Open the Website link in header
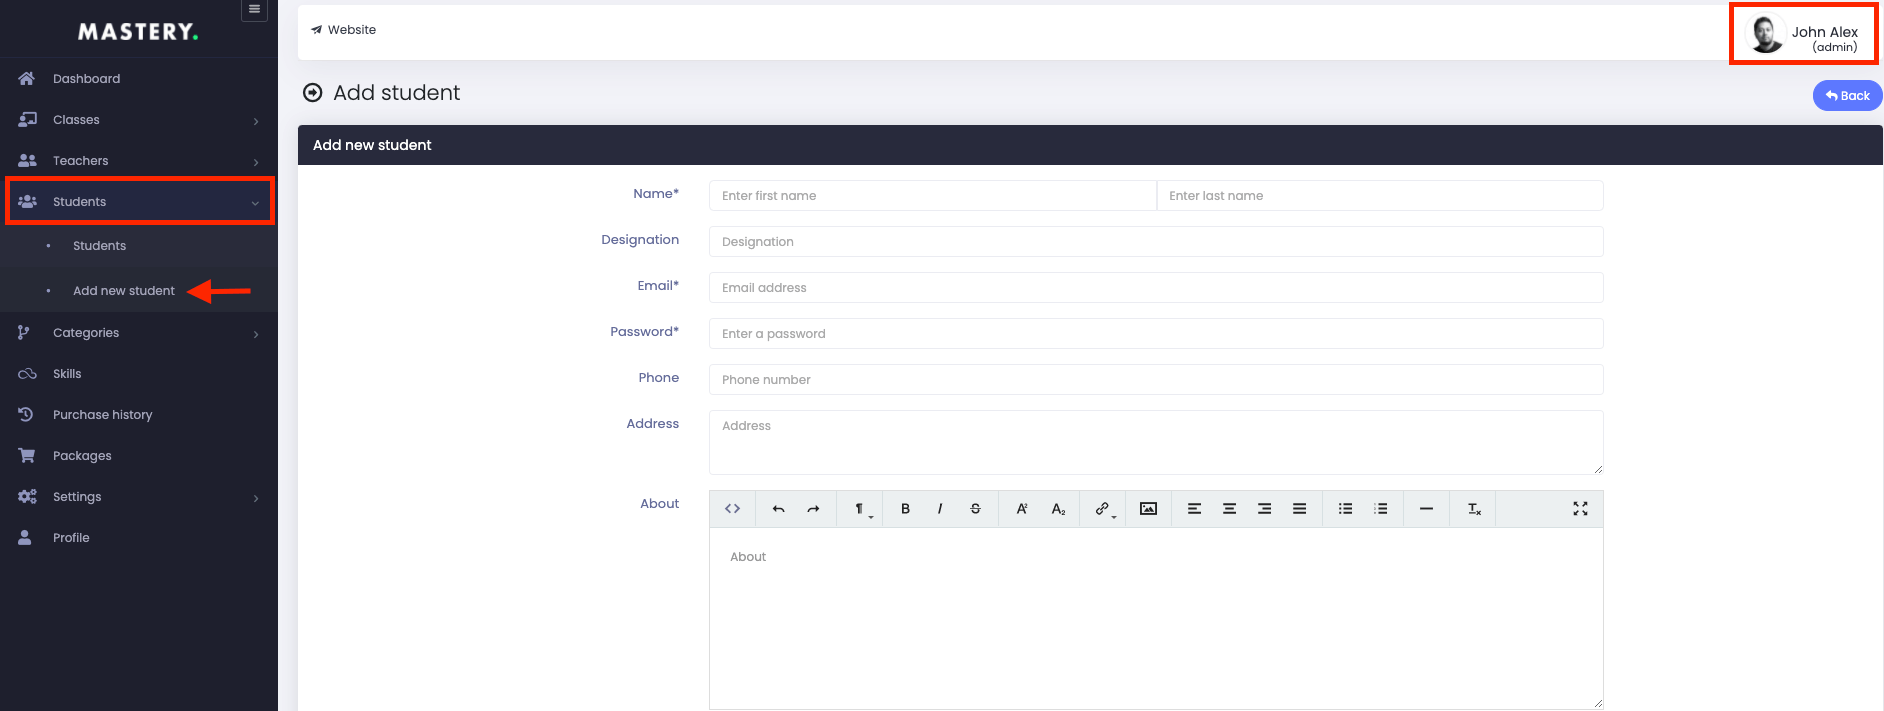 [343, 30]
